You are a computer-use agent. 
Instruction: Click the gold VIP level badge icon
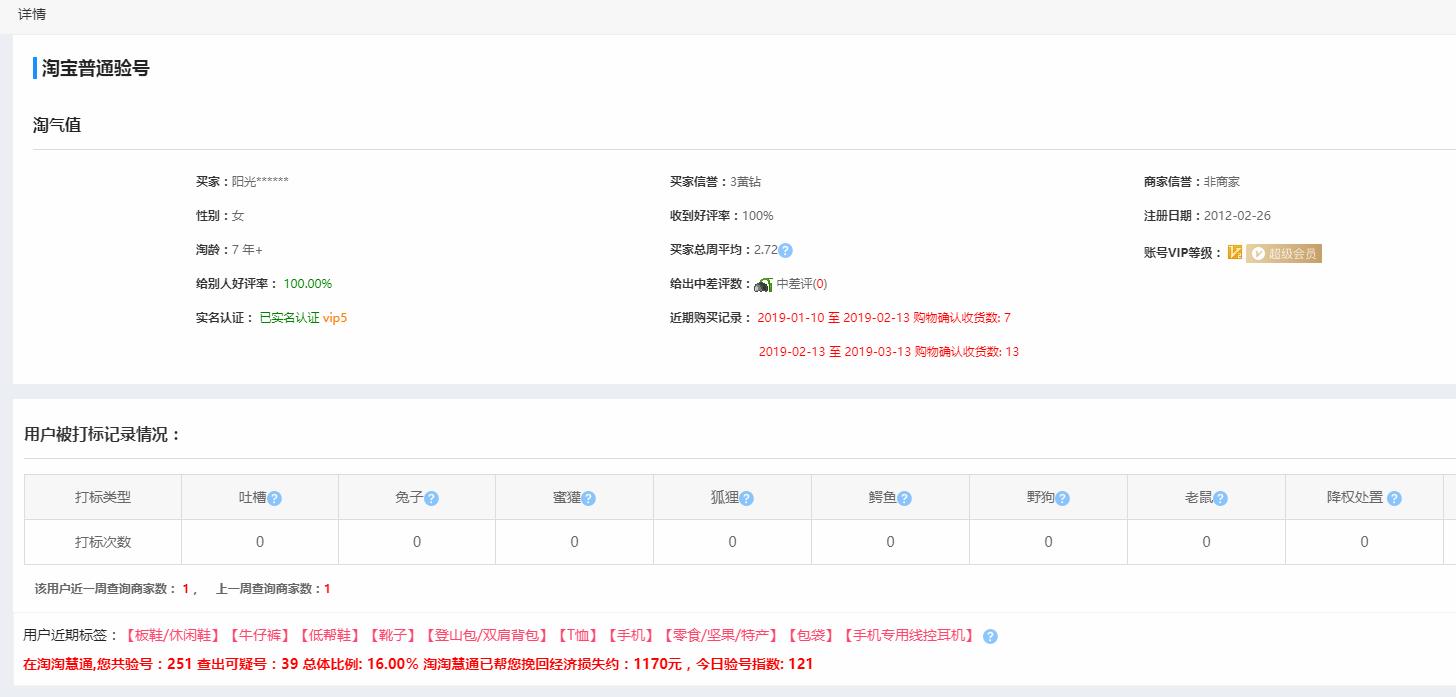(x=1237, y=253)
